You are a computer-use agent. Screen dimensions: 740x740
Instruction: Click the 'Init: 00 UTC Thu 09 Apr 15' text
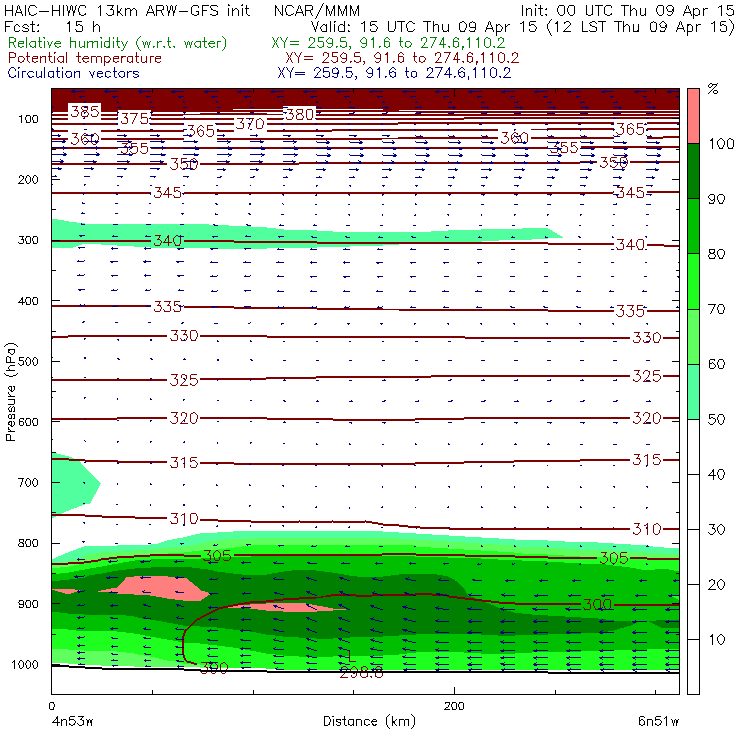[x=627, y=10]
